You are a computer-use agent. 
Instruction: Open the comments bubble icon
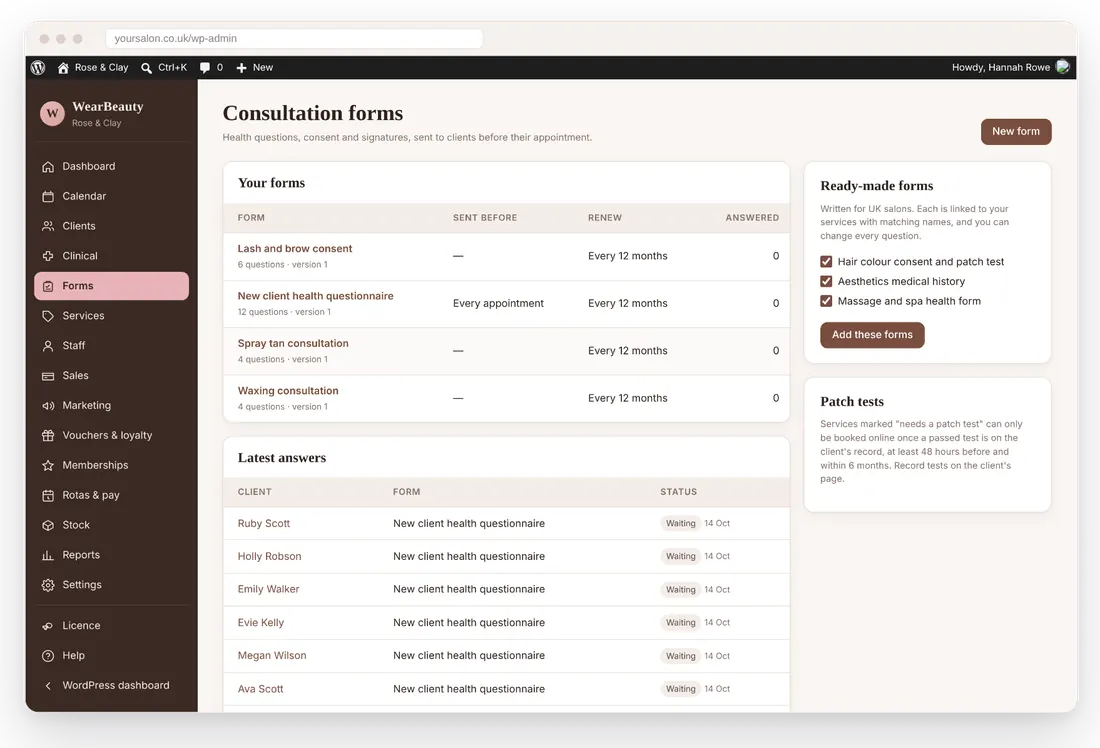(205, 67)
